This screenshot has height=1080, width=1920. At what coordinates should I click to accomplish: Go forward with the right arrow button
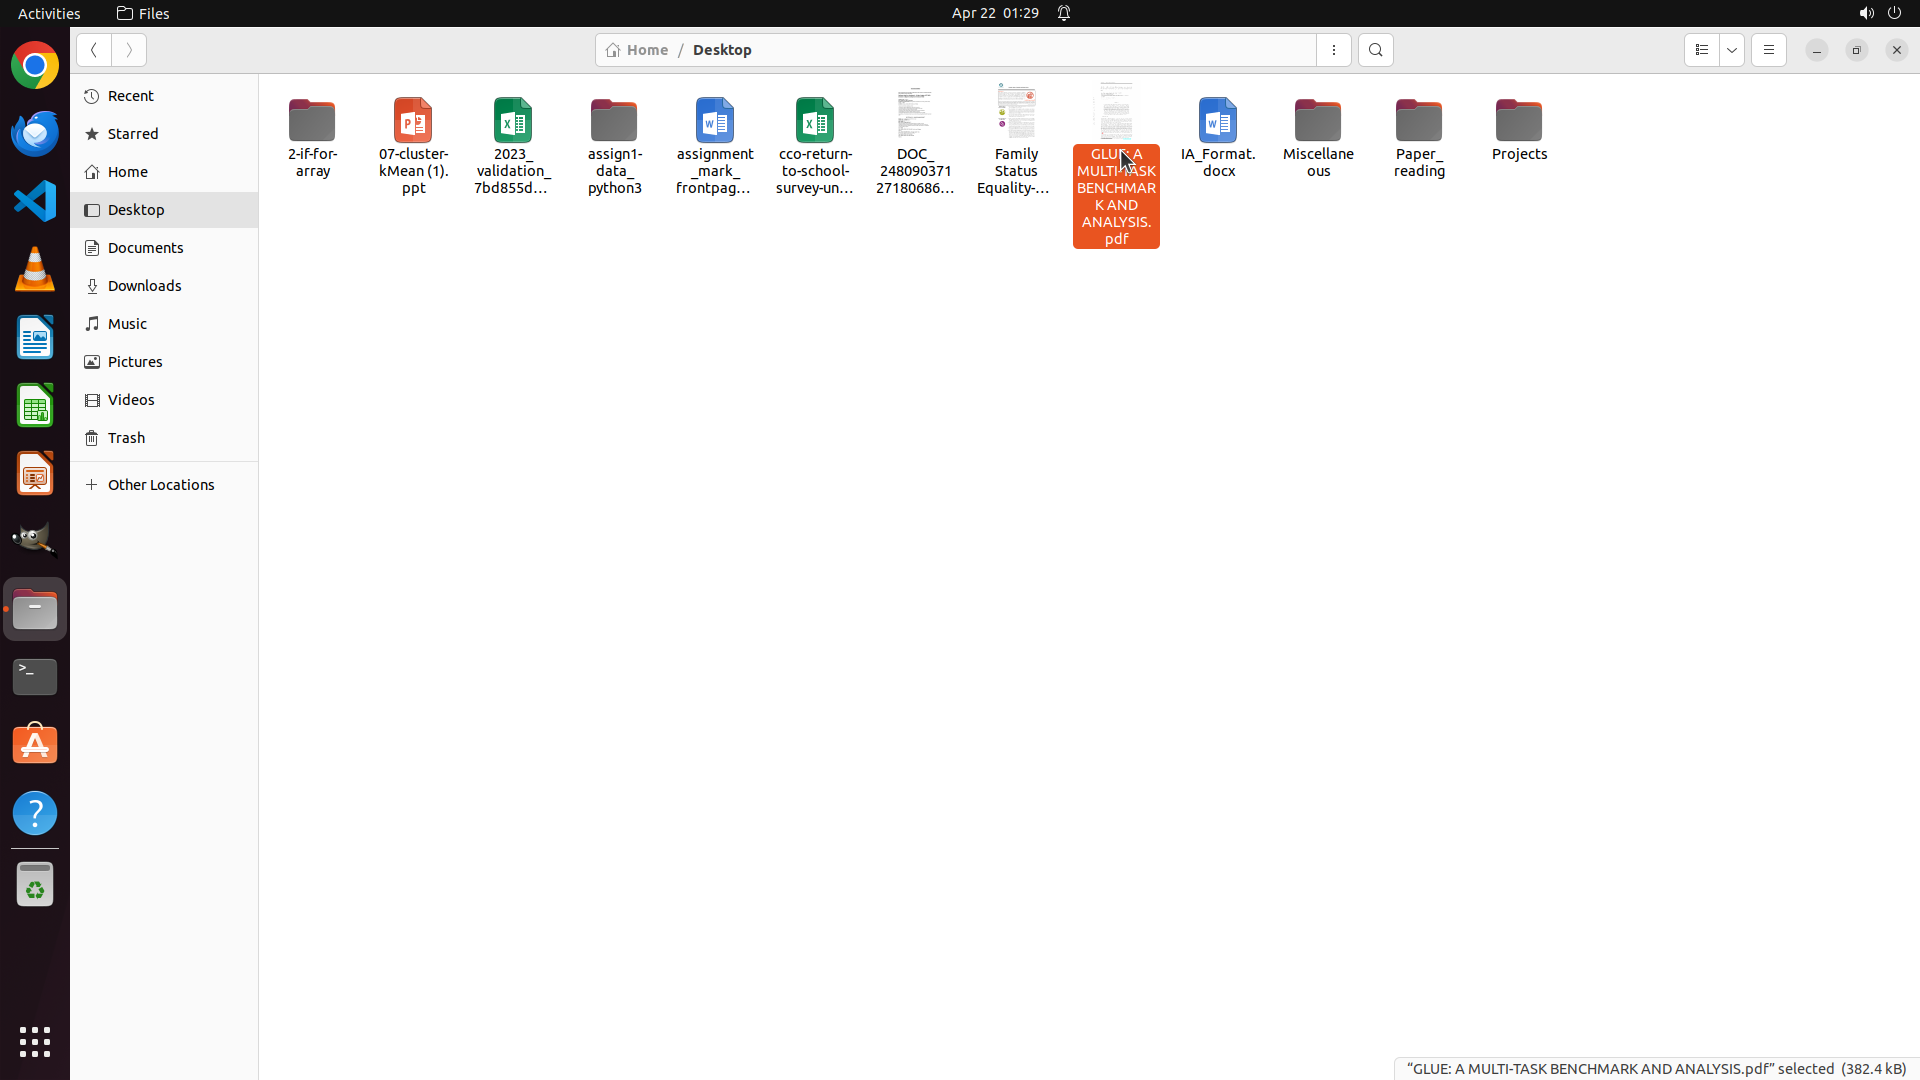129,50
